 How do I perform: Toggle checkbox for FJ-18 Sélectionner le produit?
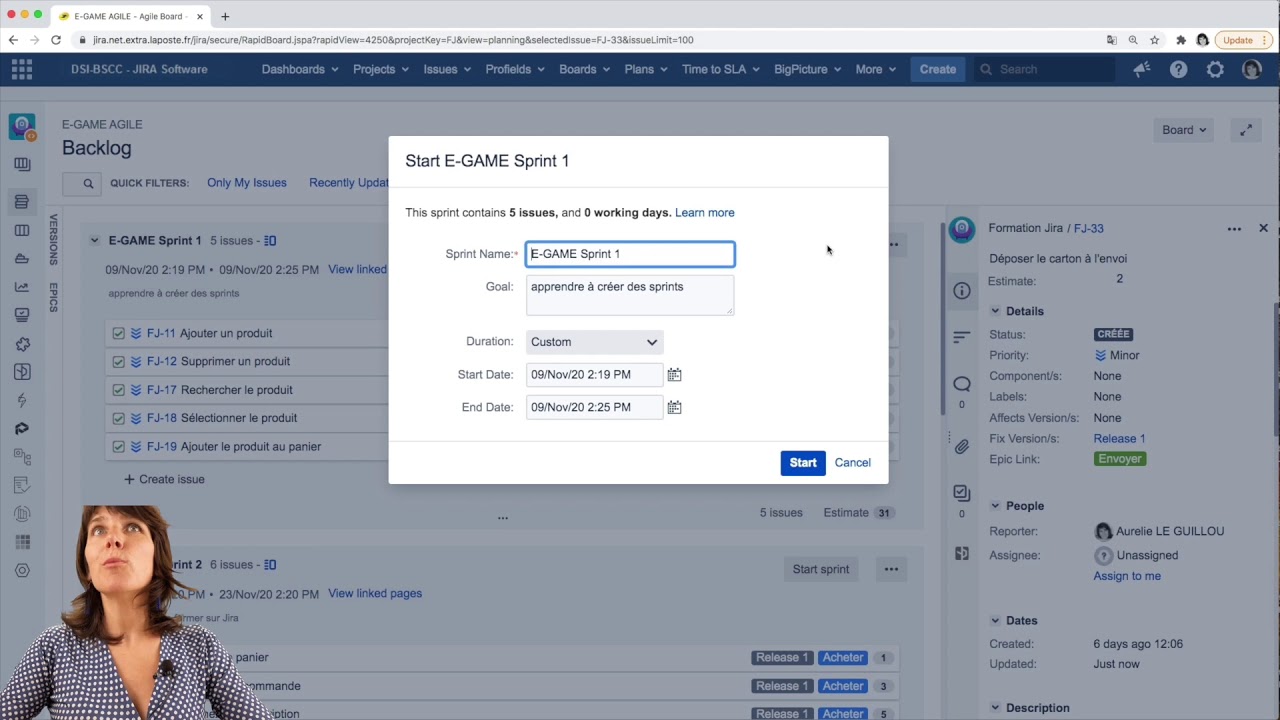[119, 418]
